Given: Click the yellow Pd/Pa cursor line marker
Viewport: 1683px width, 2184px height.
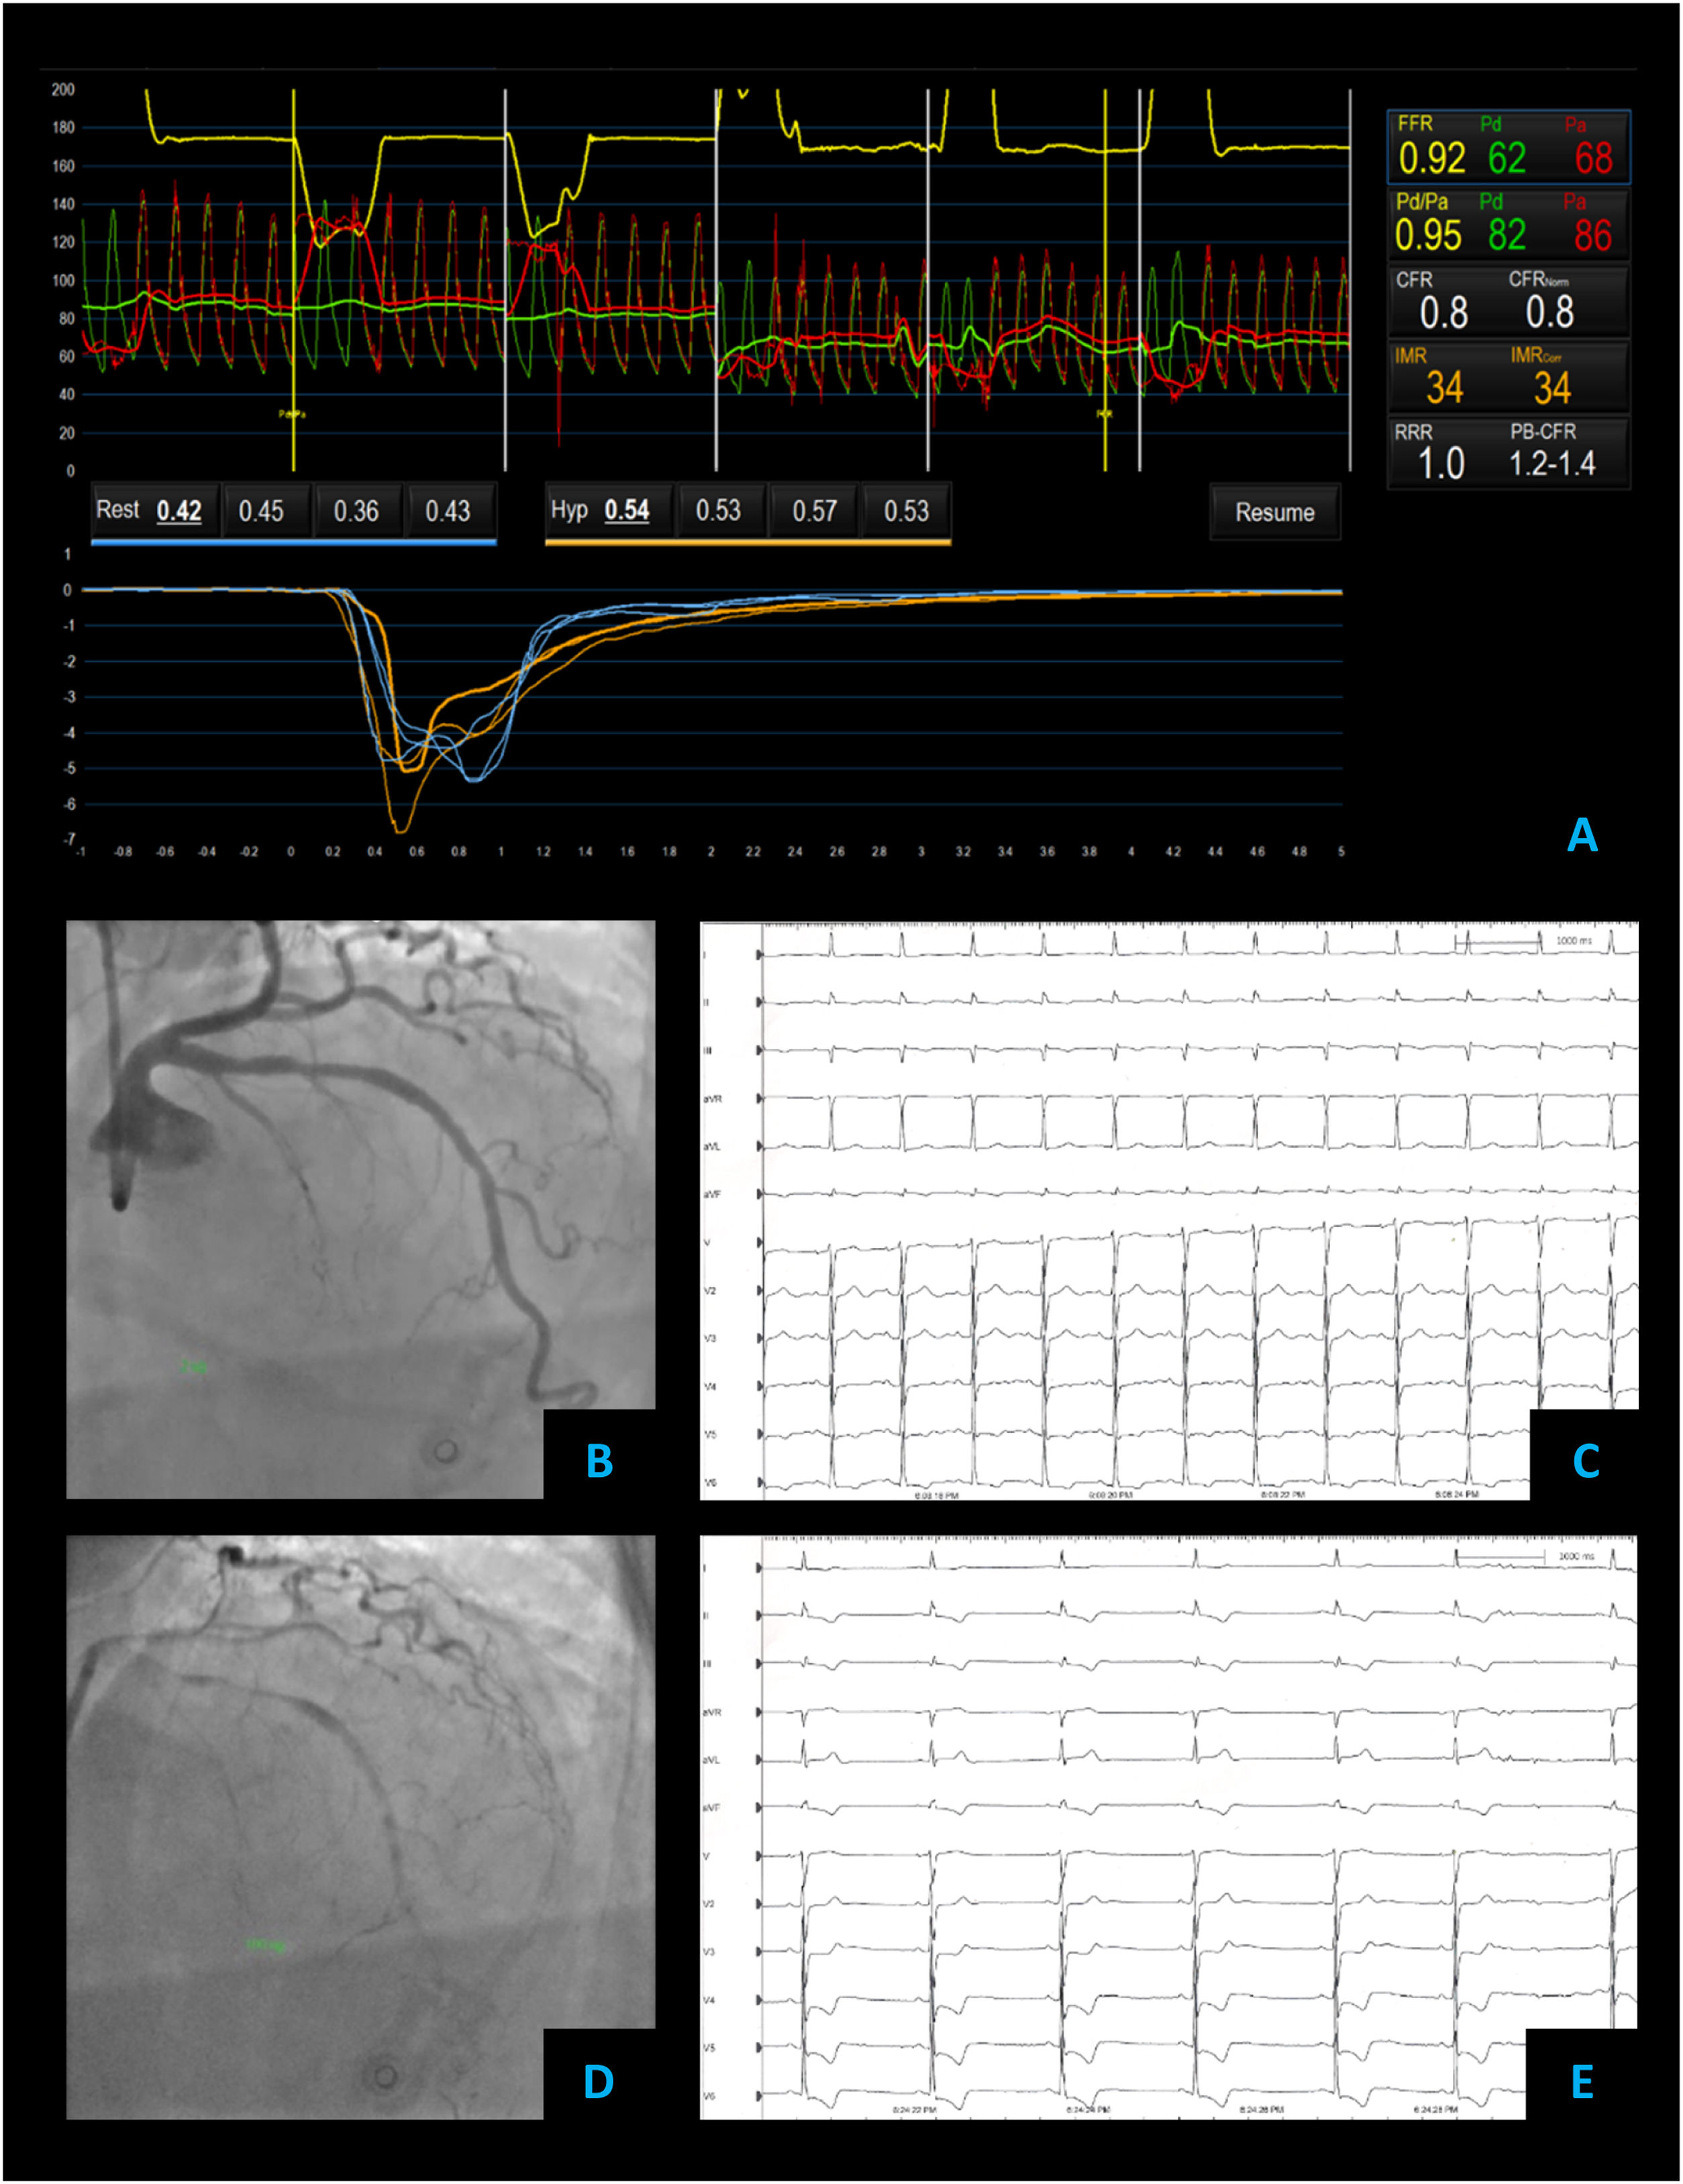Looking at the screenshot, I should coord(293,413).
